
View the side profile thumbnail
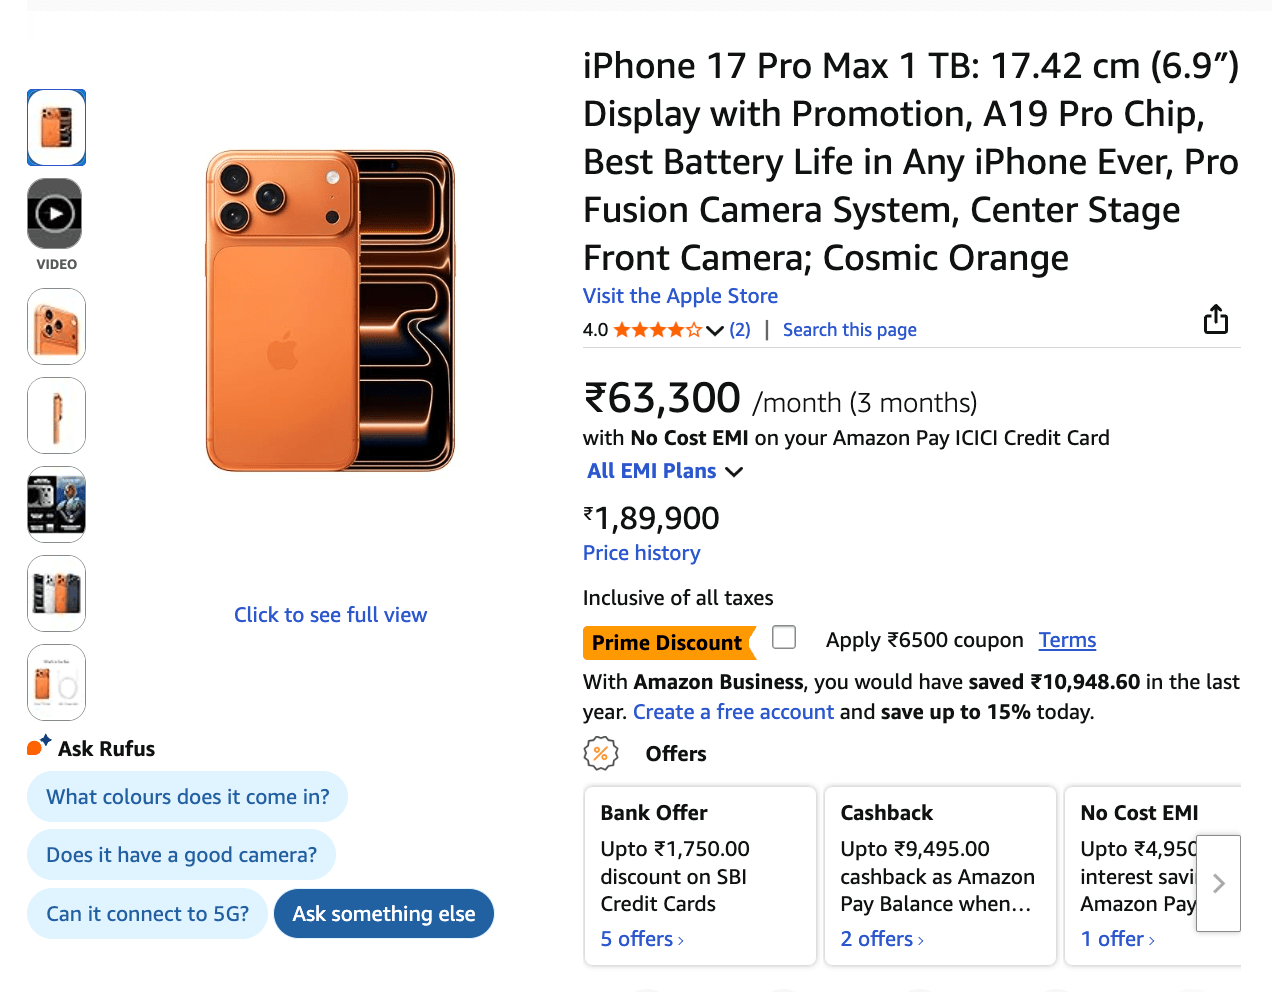tap(56, 415)
